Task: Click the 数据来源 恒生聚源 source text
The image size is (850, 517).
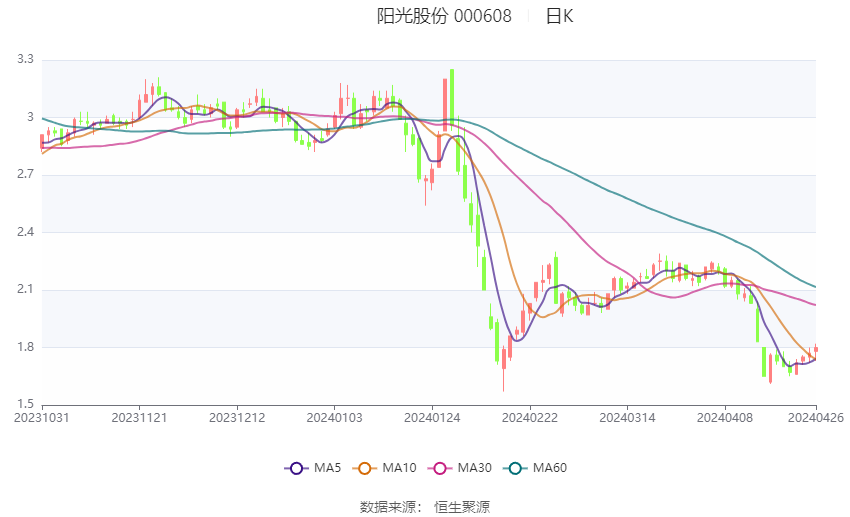Action: pyautogui.click(x=424, y=507)
